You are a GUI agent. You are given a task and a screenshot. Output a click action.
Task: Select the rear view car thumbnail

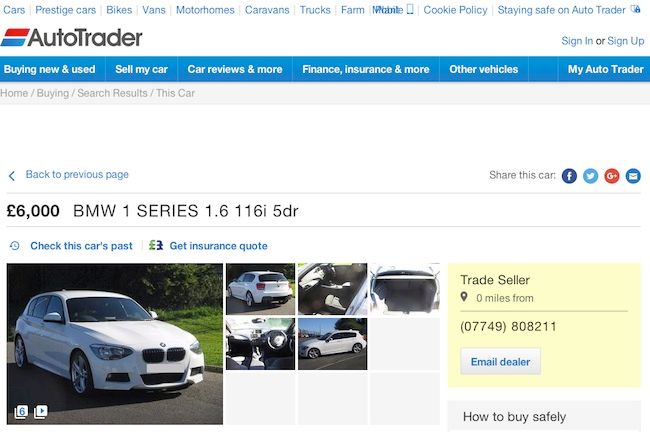pyautogui.click(x=260, y=289)
